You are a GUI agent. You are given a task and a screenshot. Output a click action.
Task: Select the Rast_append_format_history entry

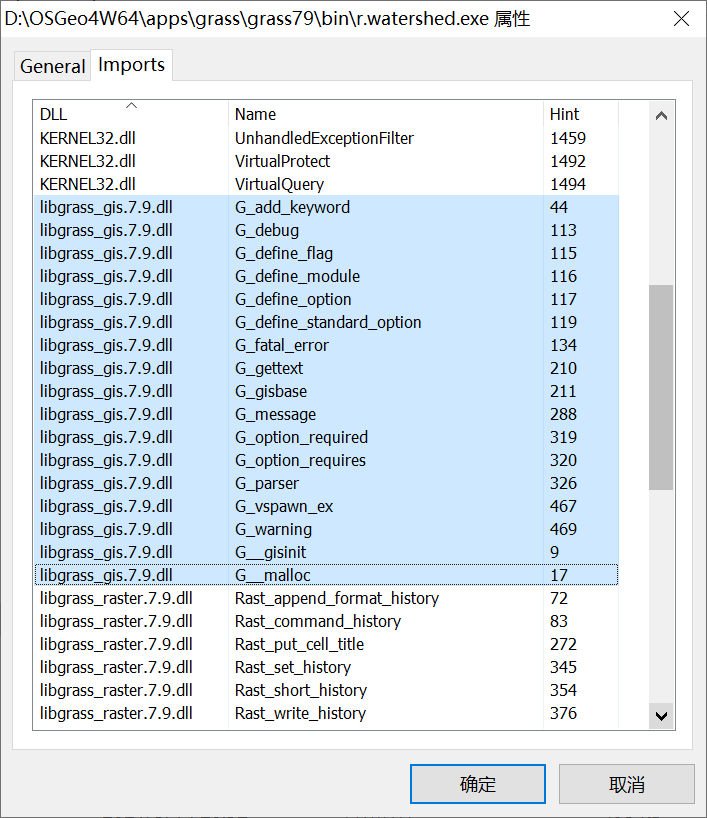coord(326,598)
